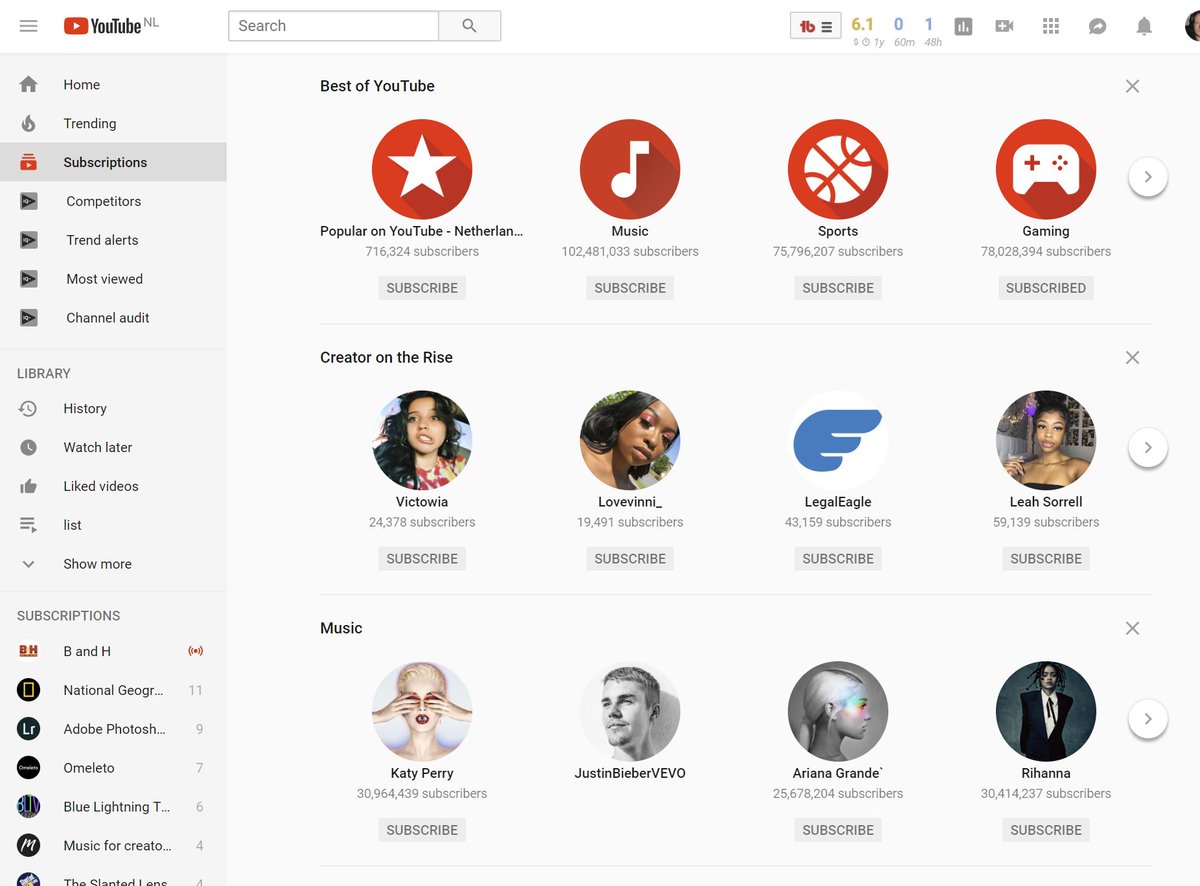Open the YouTube apps grid

(1051, 27)
